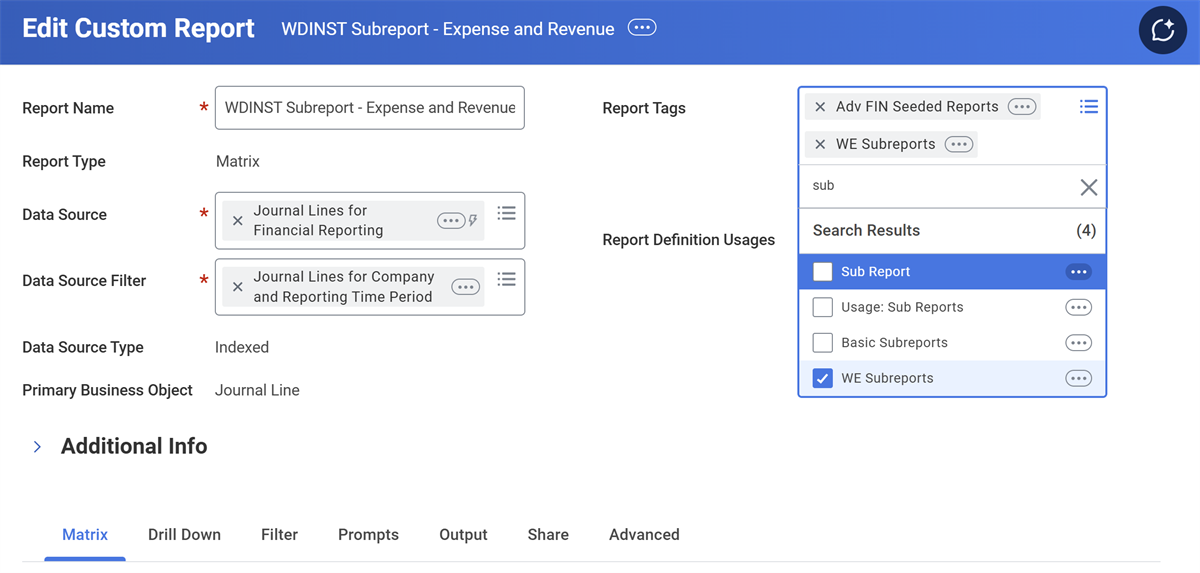Check the Usage: Sub Reports checkbox

coord(823,307)
